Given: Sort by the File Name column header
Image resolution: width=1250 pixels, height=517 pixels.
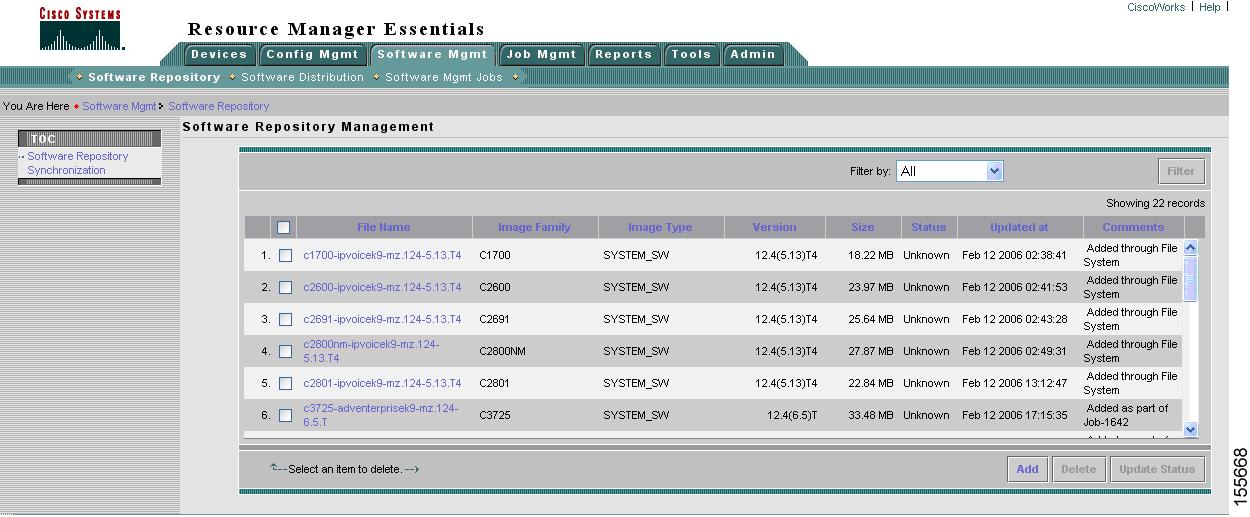Looking at the screenshot, I should click(383, 227).
